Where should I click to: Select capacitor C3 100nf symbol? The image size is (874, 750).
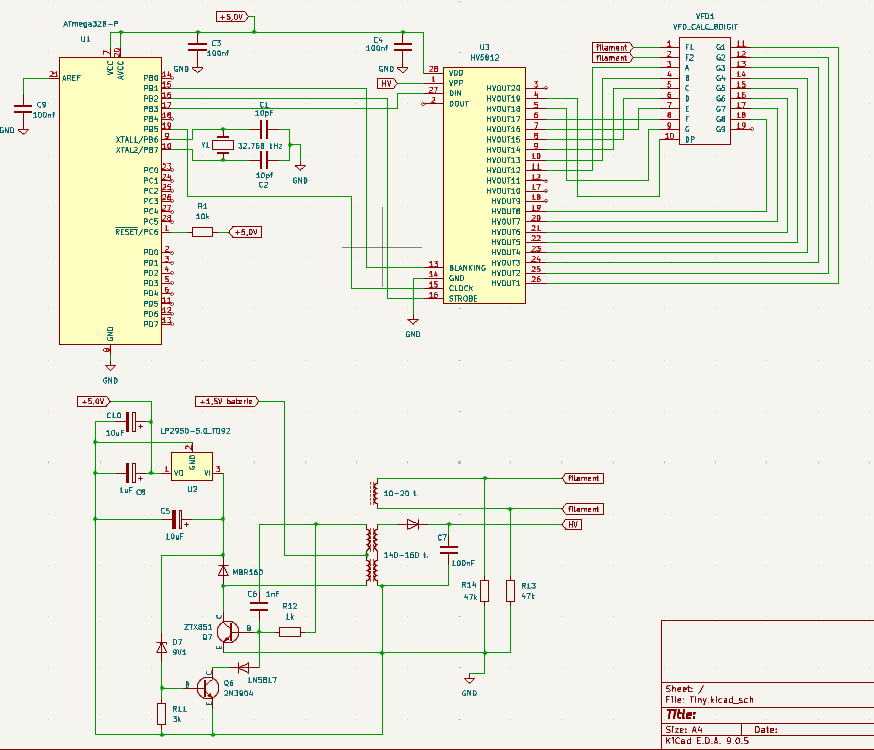tap(197, 47)
